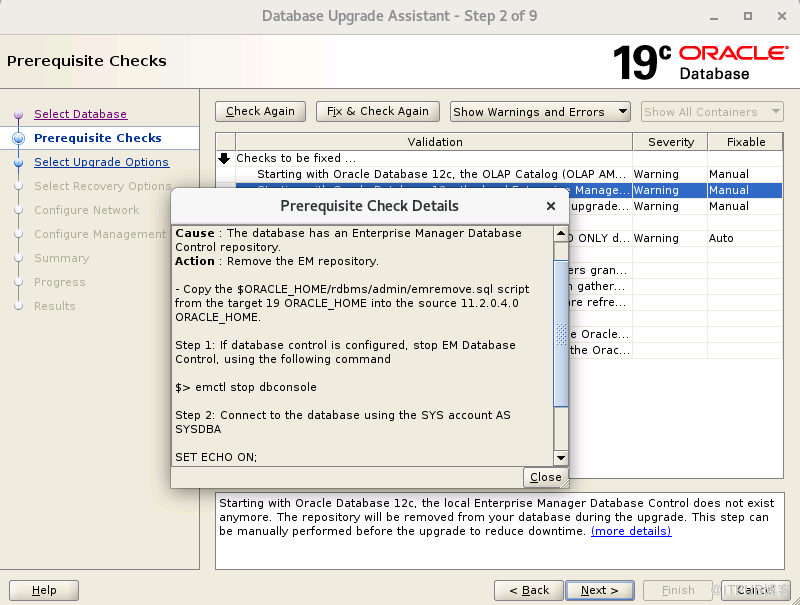
Task: Click Warning severity in the OLAP Catalog row
Action: tap(670, 174)
